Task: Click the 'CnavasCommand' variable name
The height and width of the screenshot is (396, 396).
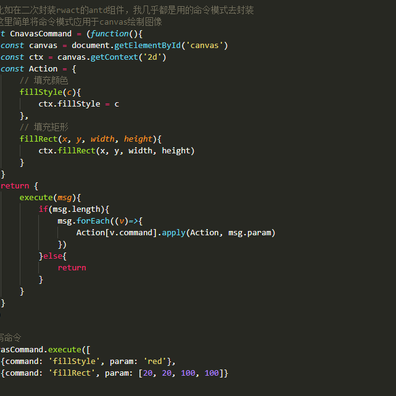Action: (x=40, y=34)
